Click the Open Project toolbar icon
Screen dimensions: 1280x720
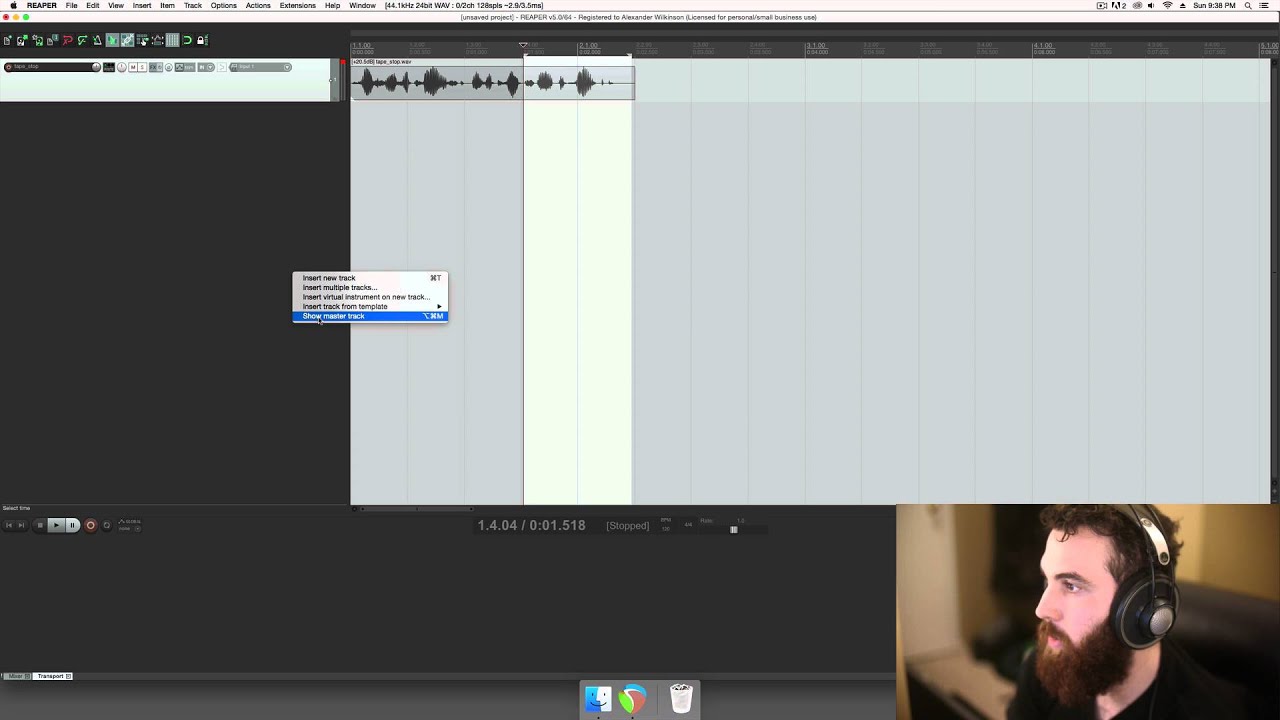(21, 40)
